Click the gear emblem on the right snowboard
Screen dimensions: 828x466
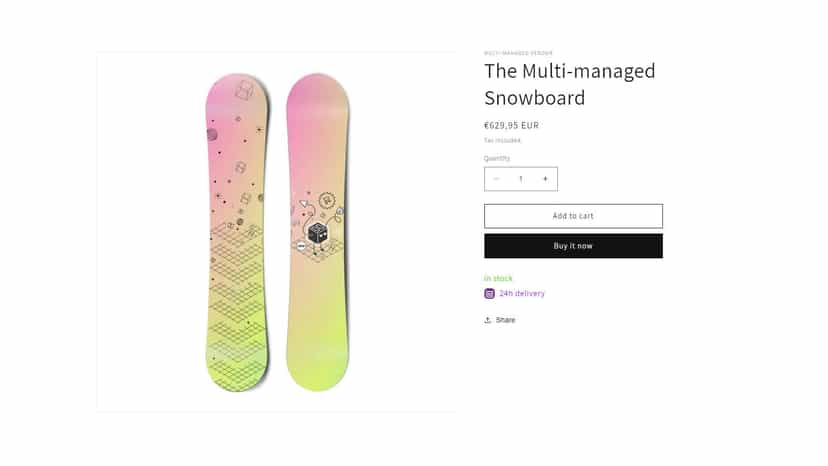tap(327, 200)
